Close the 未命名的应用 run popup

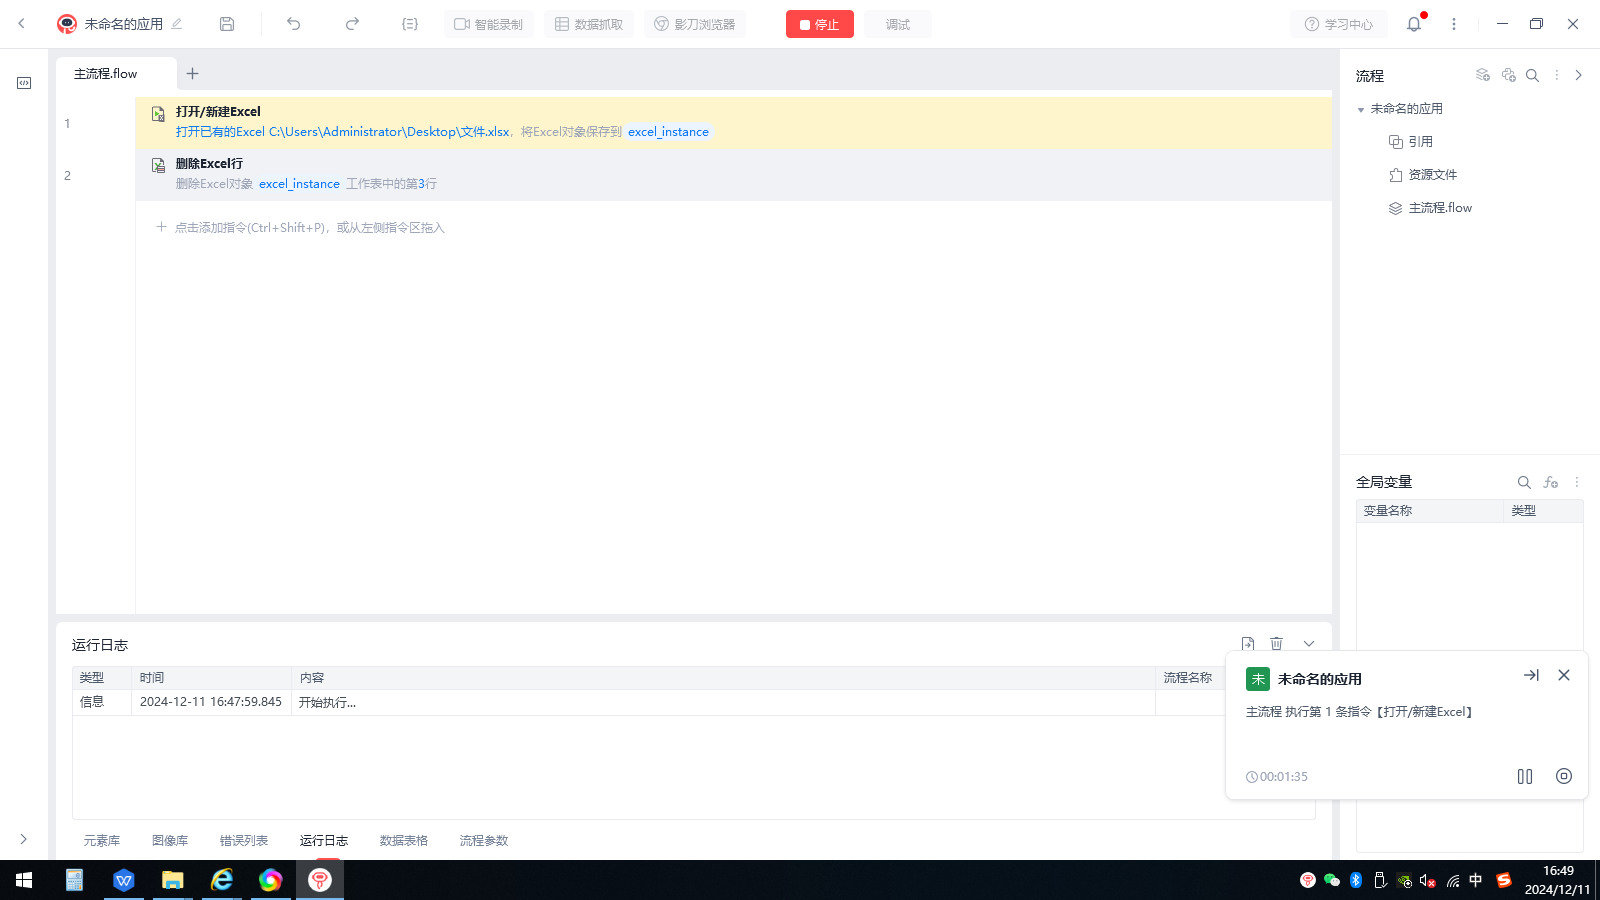point(1564,676)
